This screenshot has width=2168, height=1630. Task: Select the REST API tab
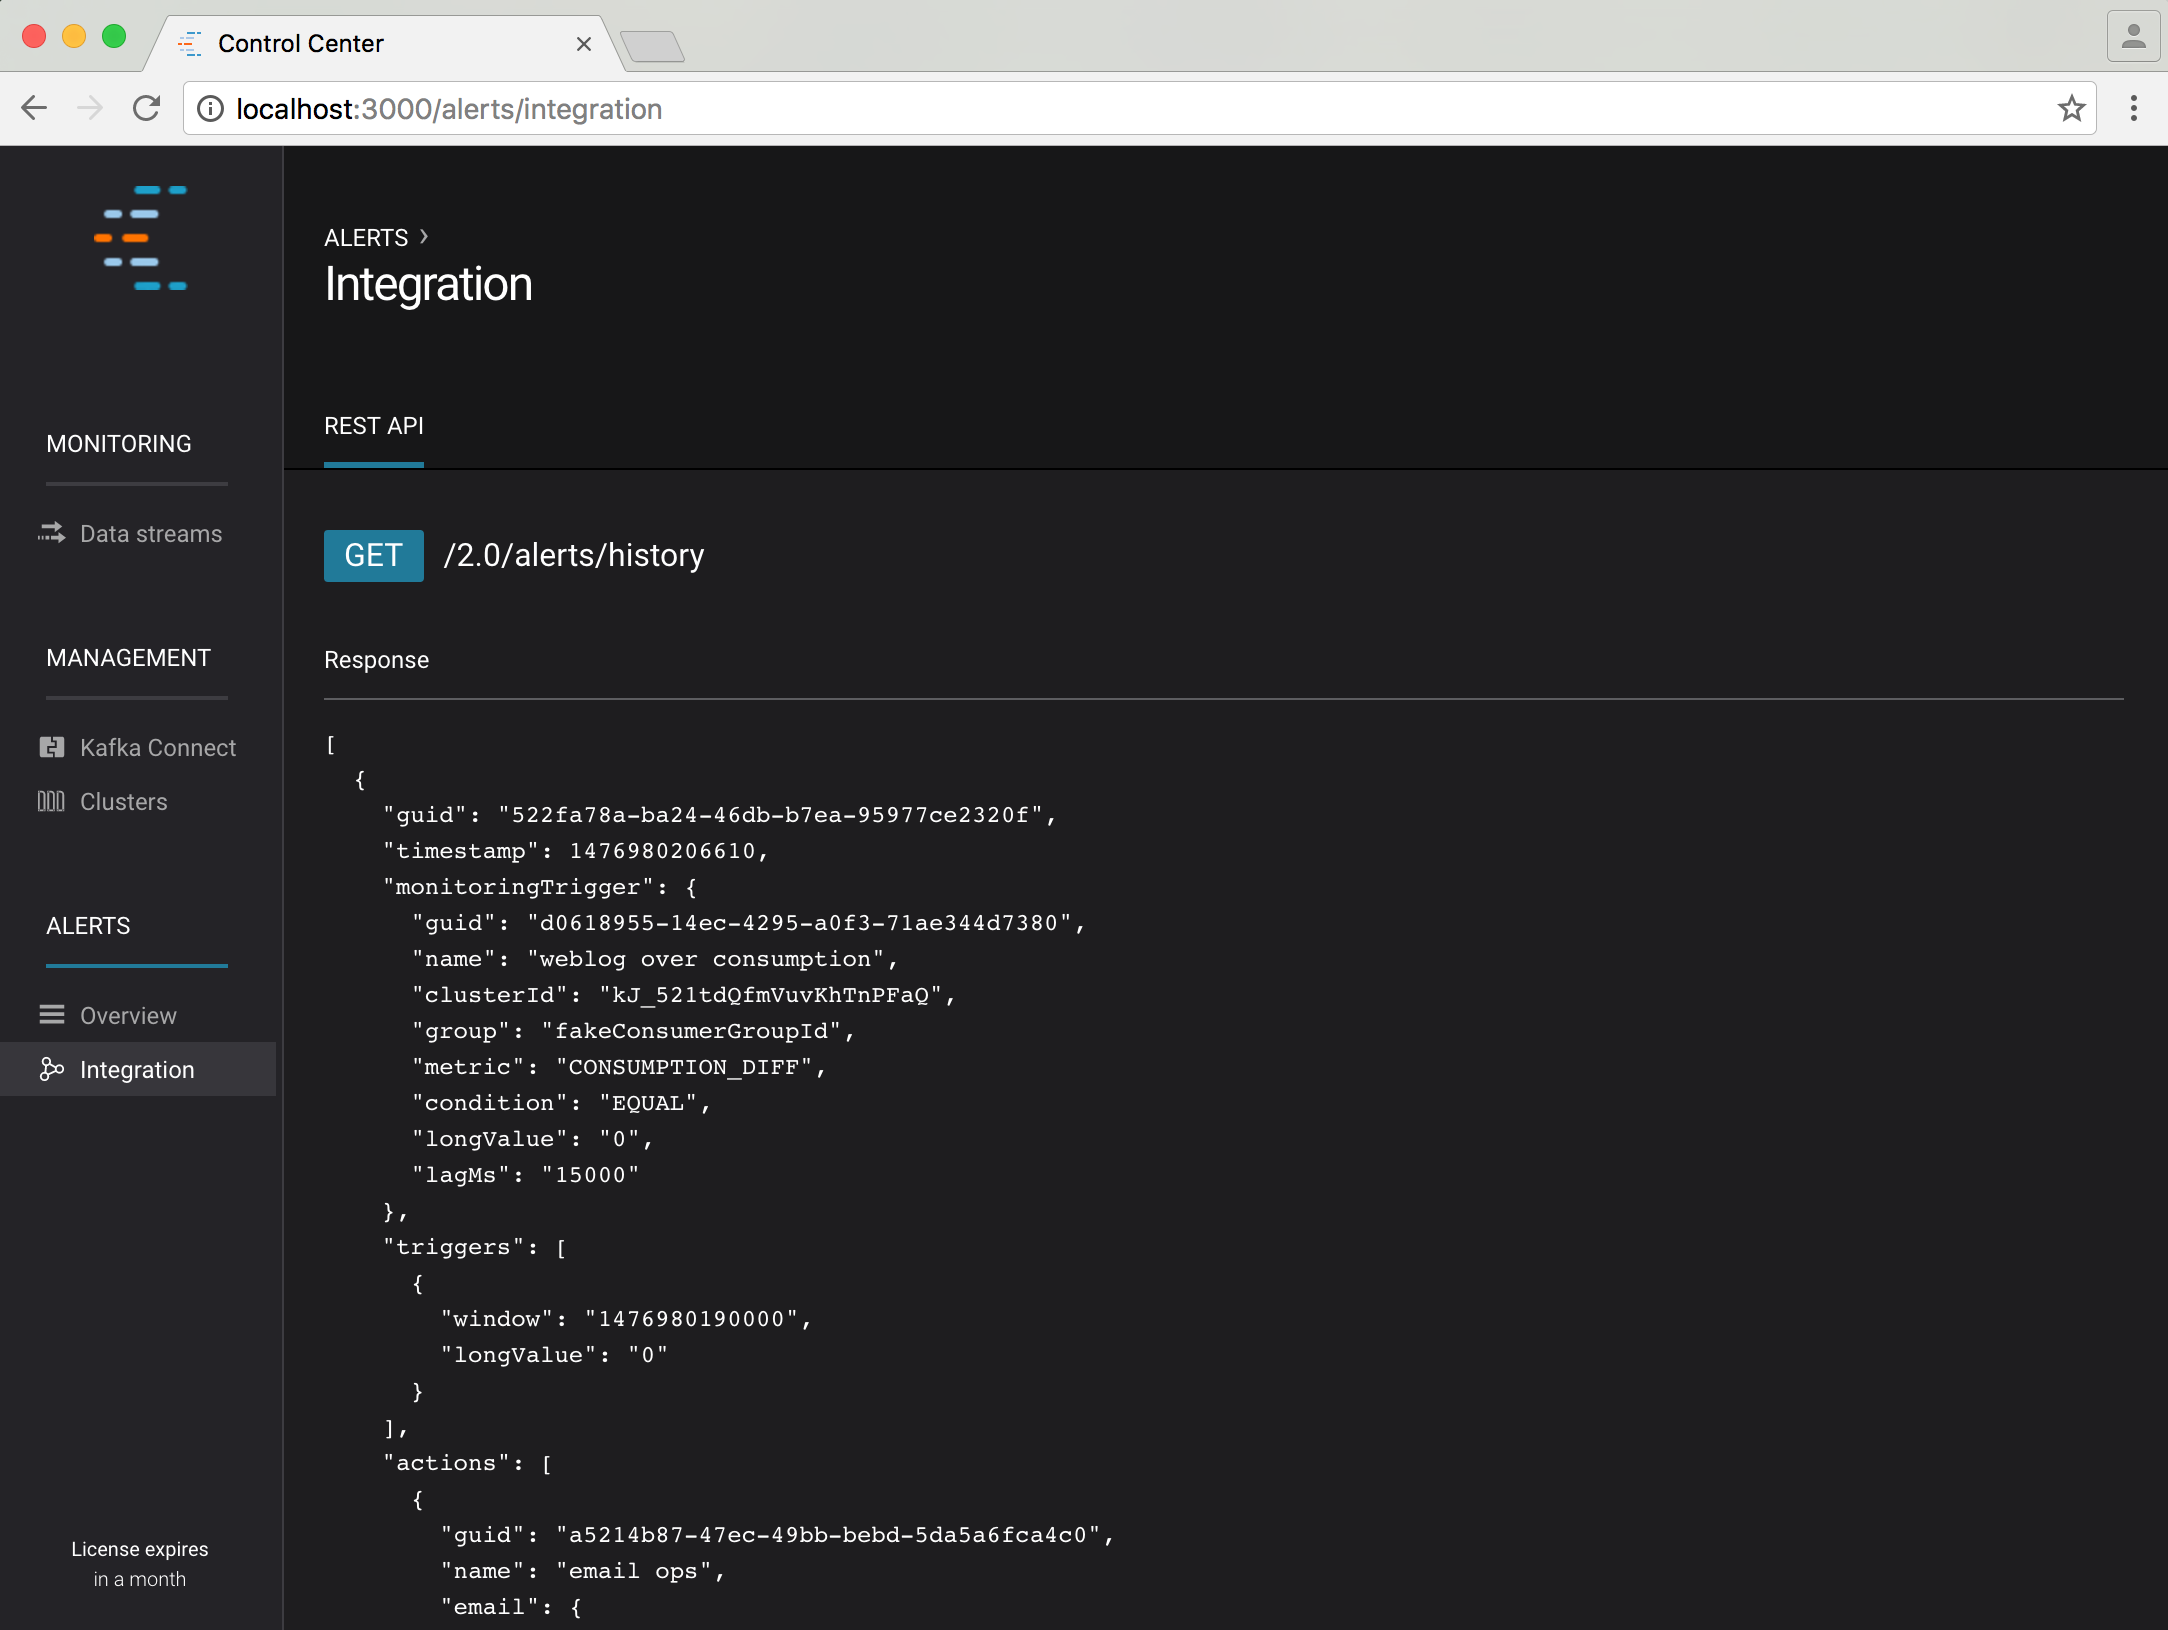[x=373, y=426]
